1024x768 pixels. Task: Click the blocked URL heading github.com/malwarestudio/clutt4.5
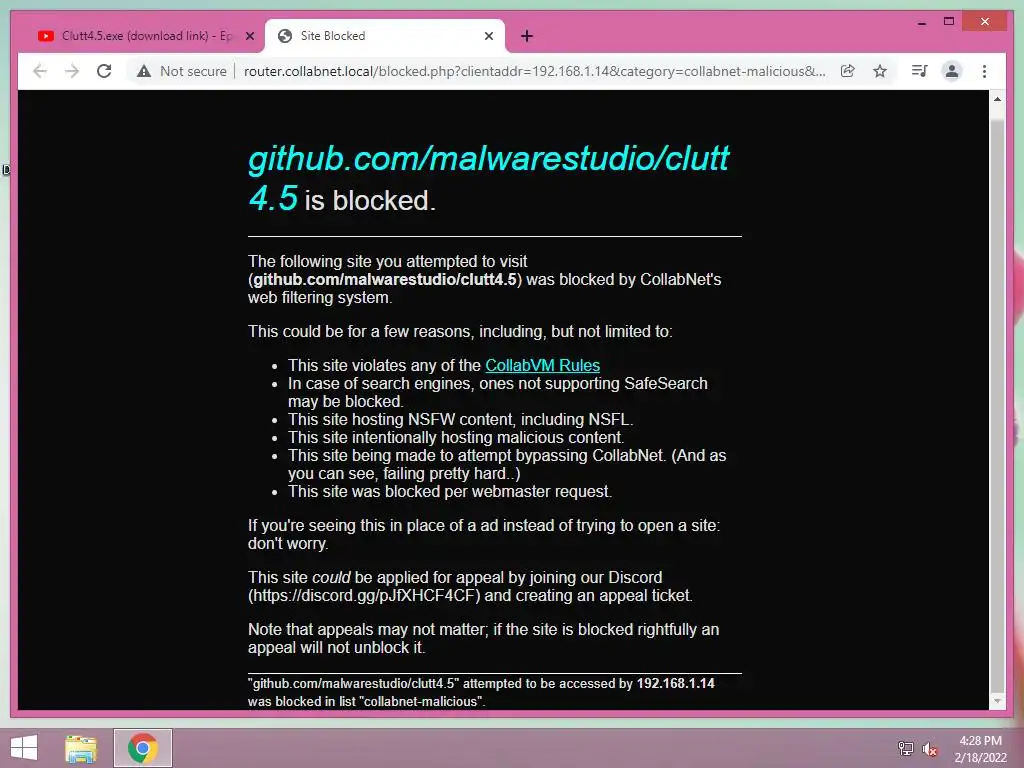coord(488,178)
